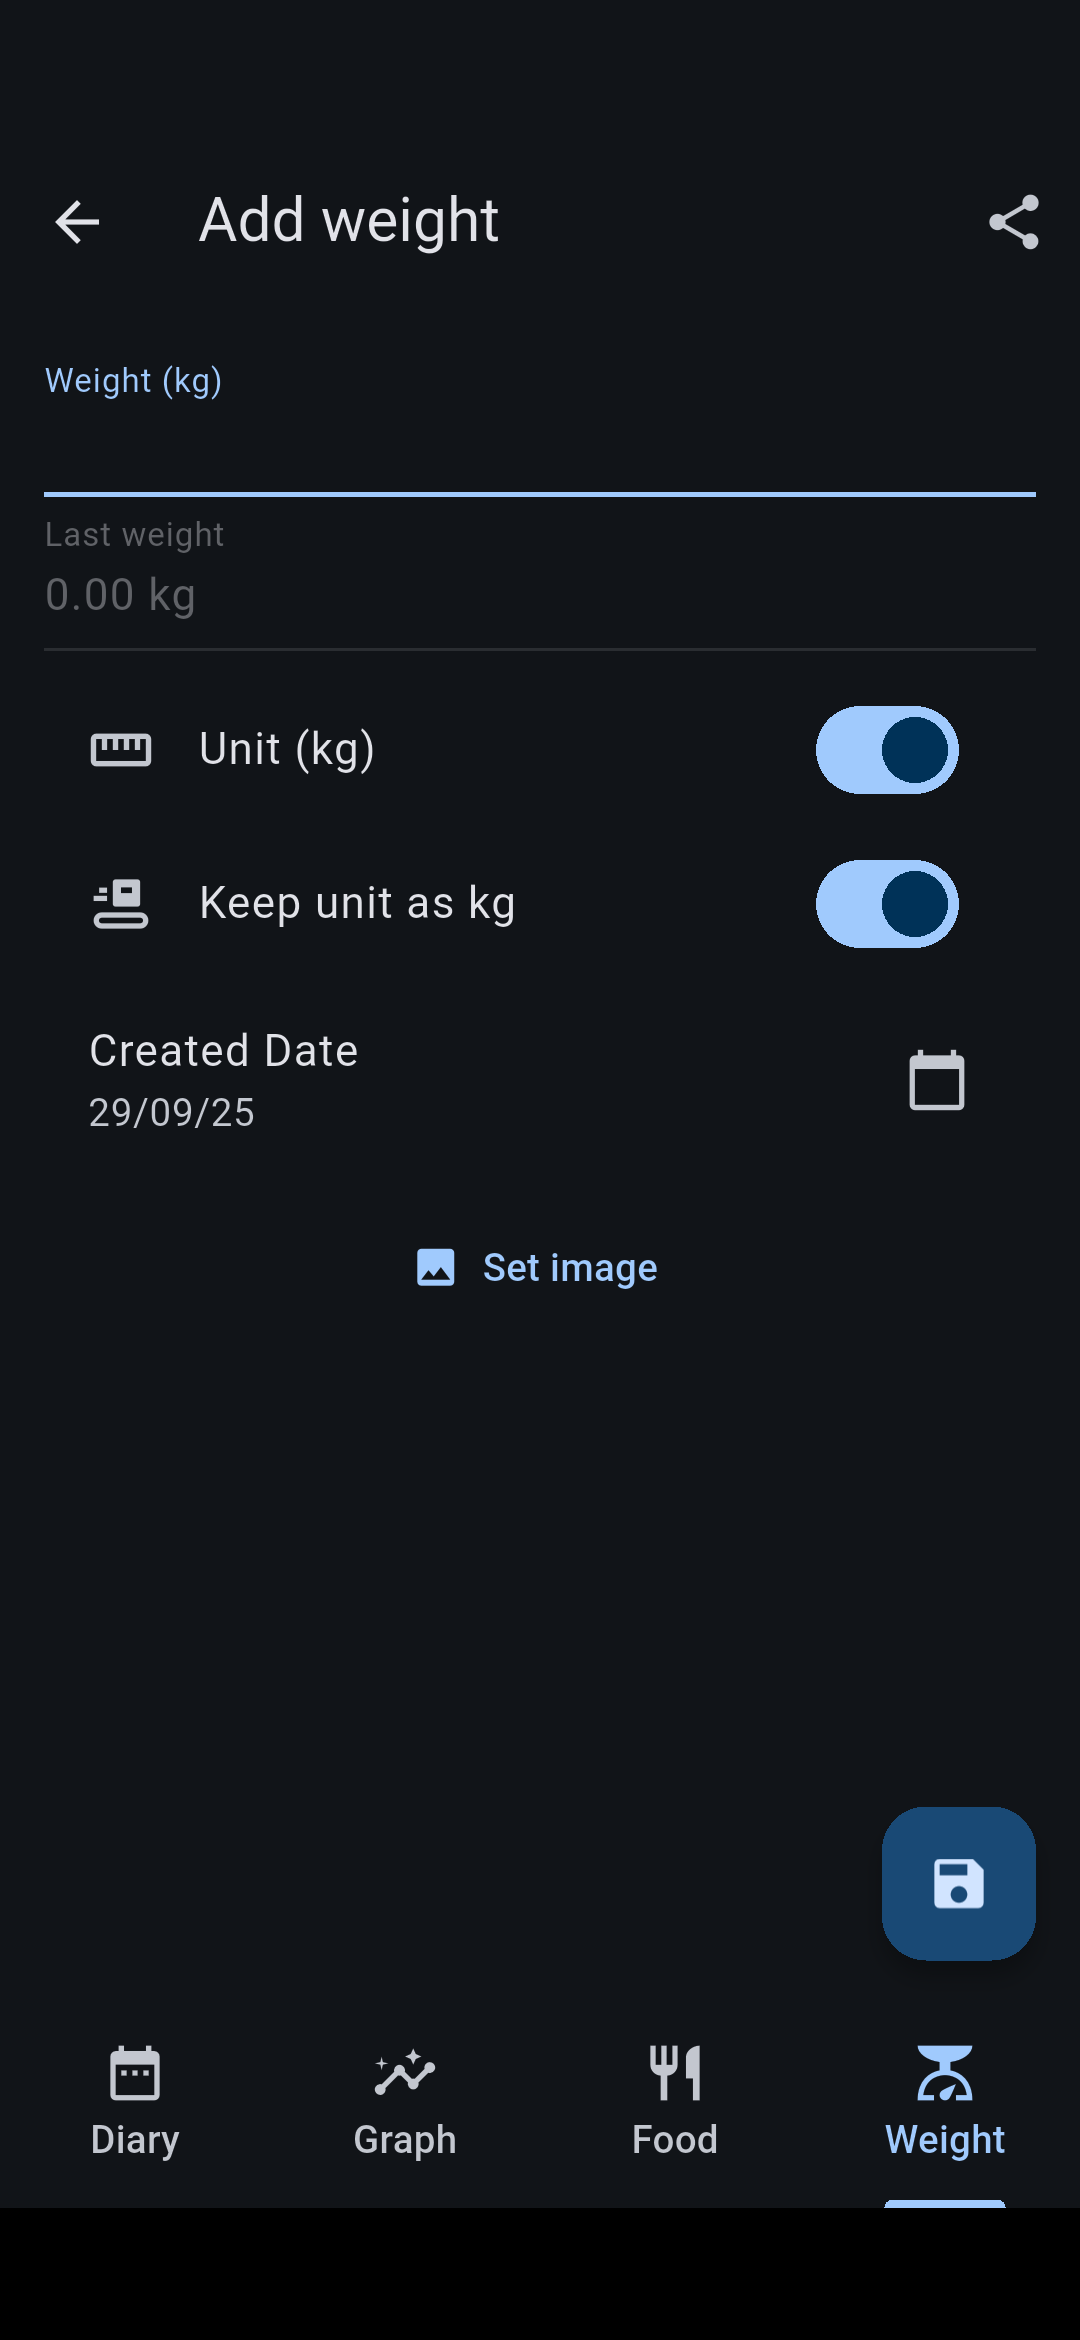This screenshot has width=1080, height=2340.
Task: Click the image icon beside Set image
Action: tap(436, 1267)
